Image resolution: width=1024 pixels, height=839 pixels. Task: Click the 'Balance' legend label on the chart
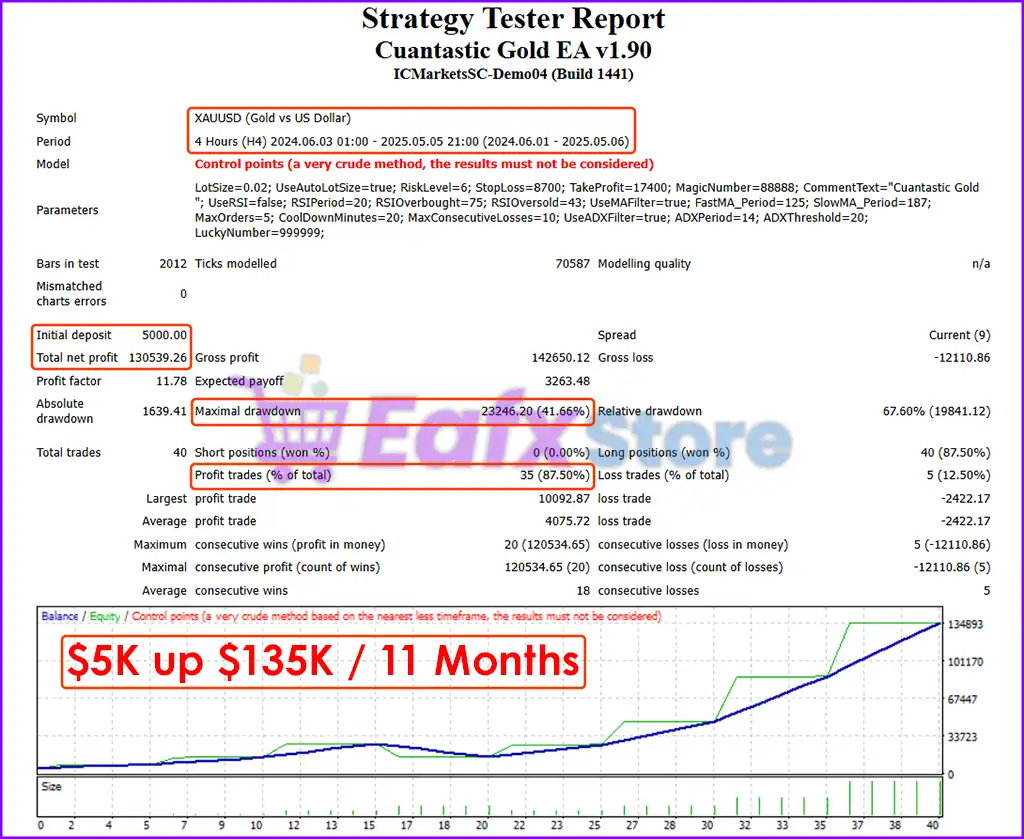pyautogui.click(x=59, y=616)
